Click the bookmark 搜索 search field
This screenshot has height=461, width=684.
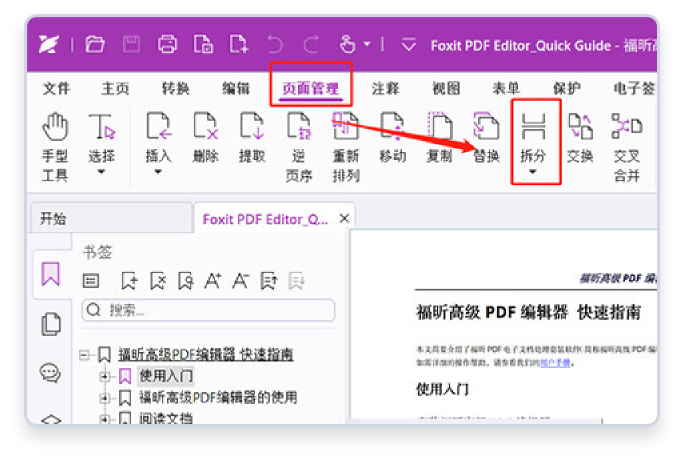coord(209,311)
